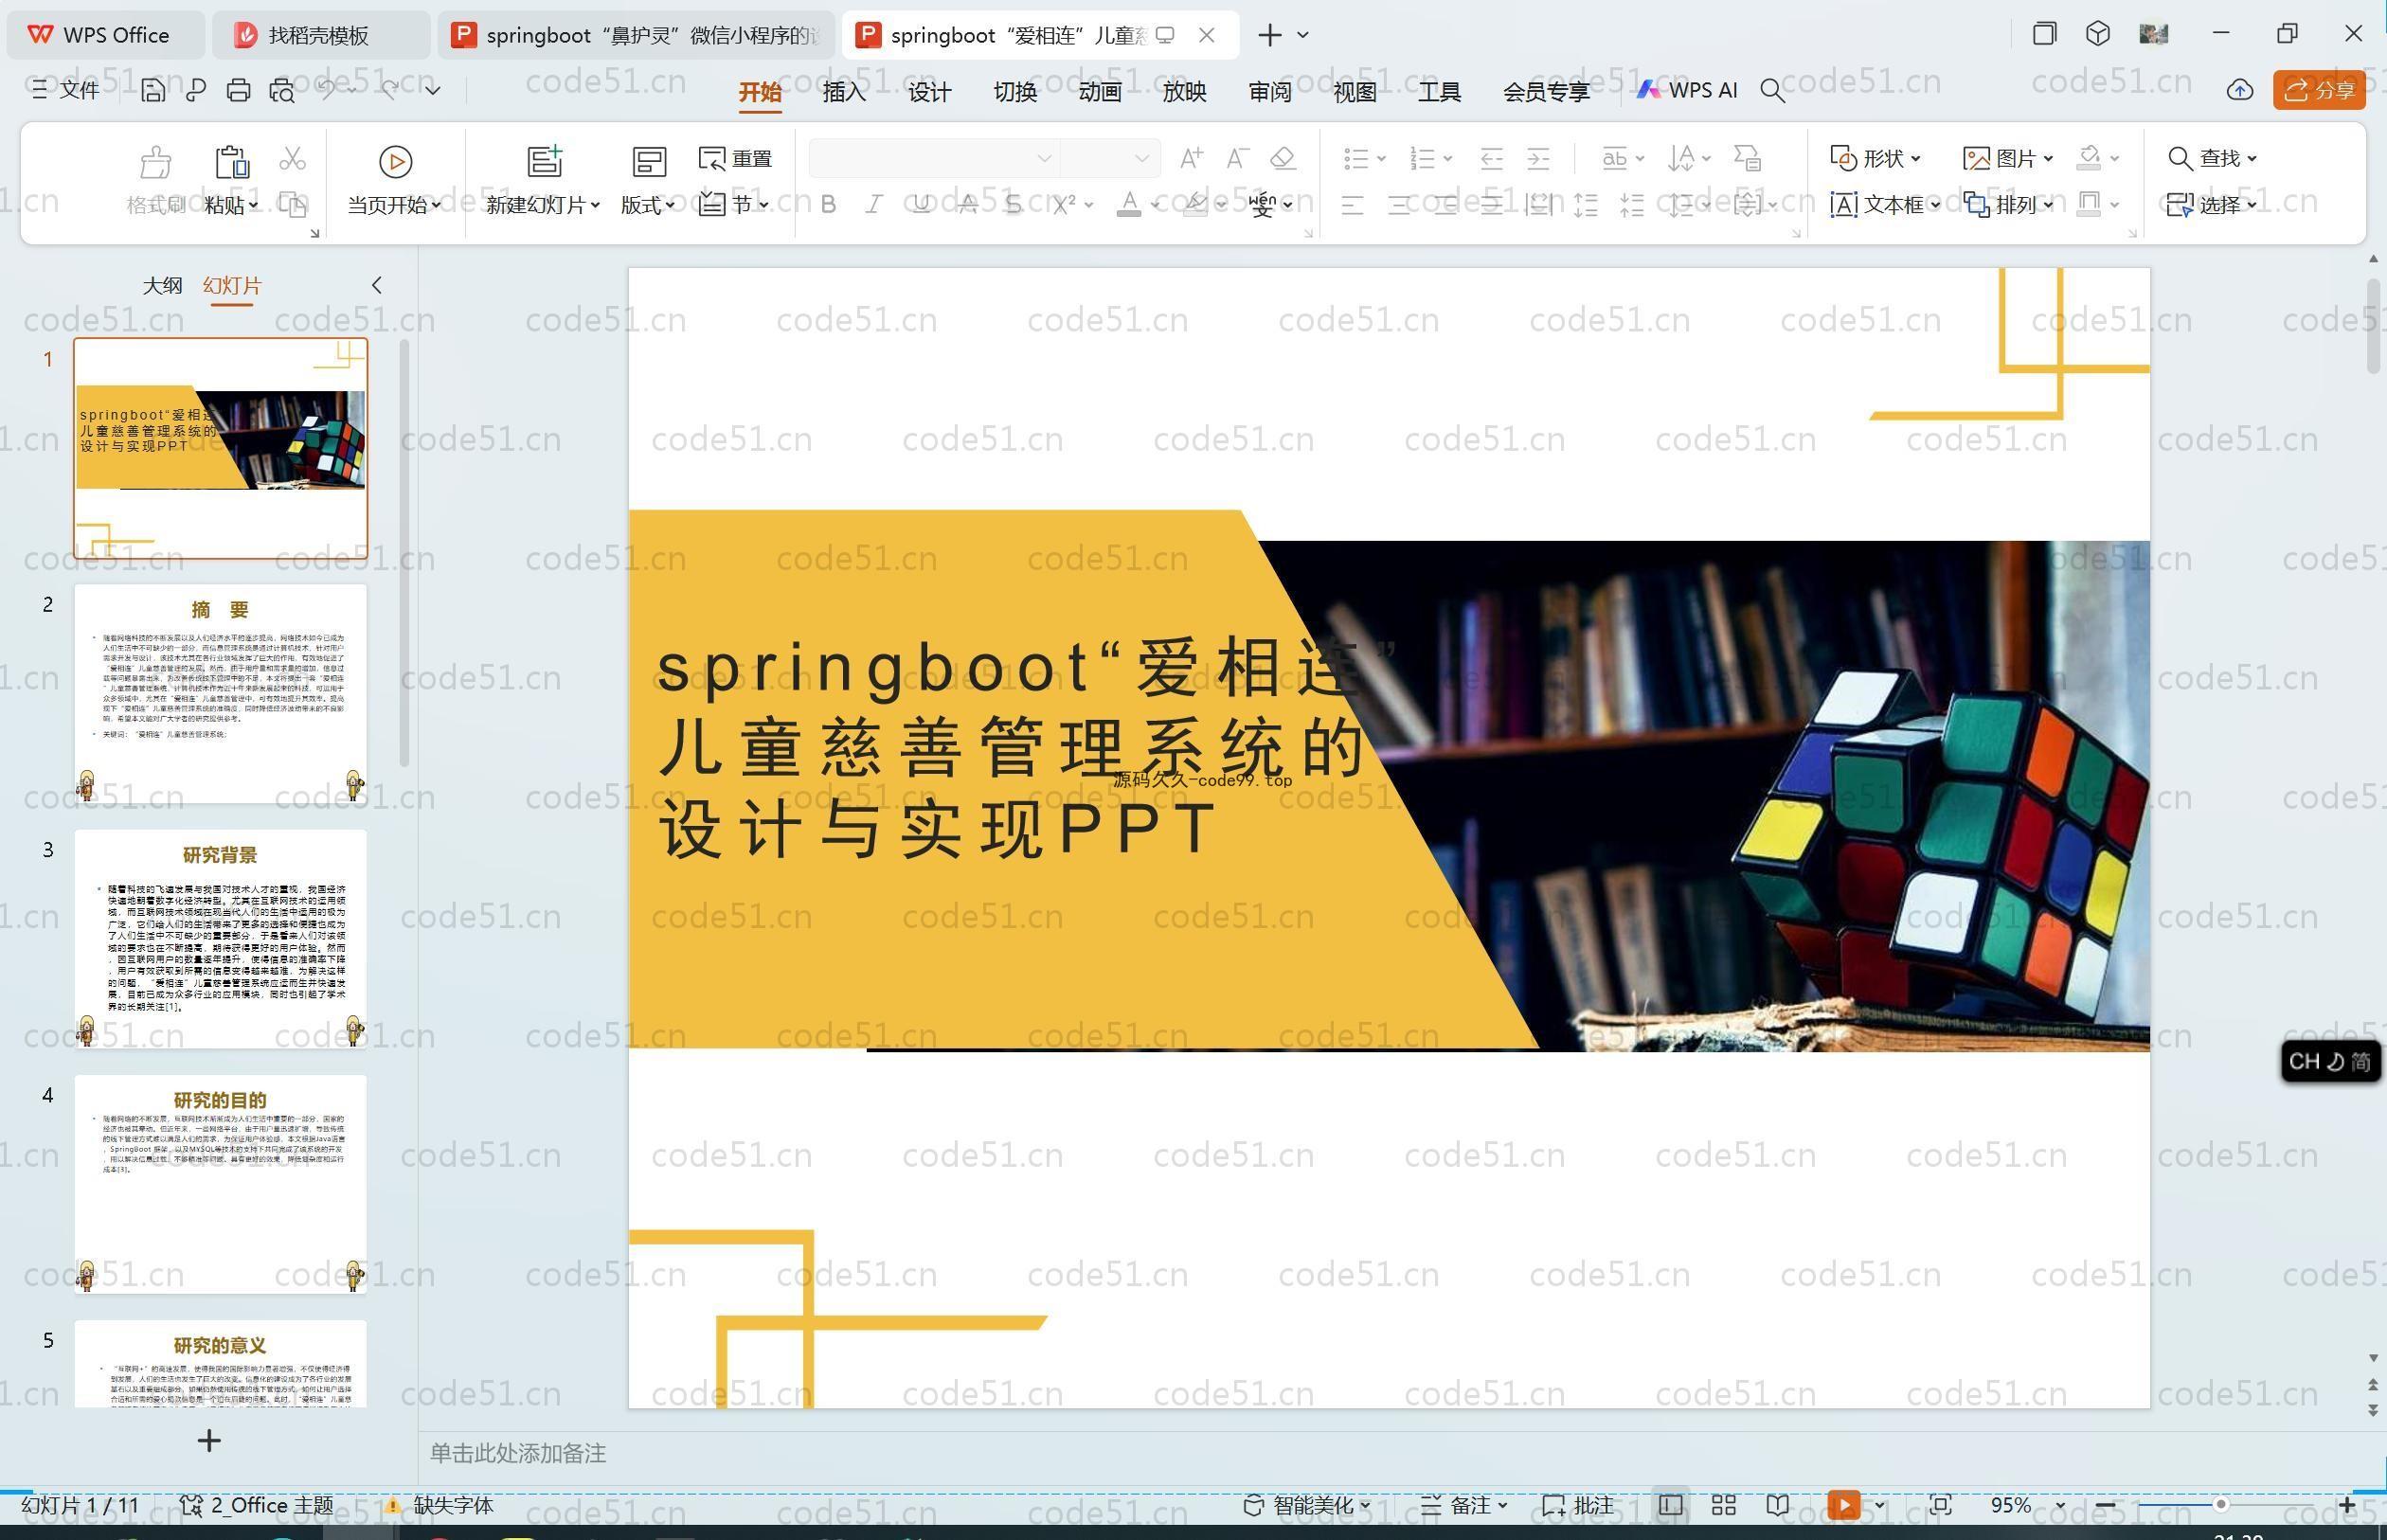This screenshot has width=2387, height=1540.
Task: Switch to 找稻壳模板 tab
Action: 320,35
